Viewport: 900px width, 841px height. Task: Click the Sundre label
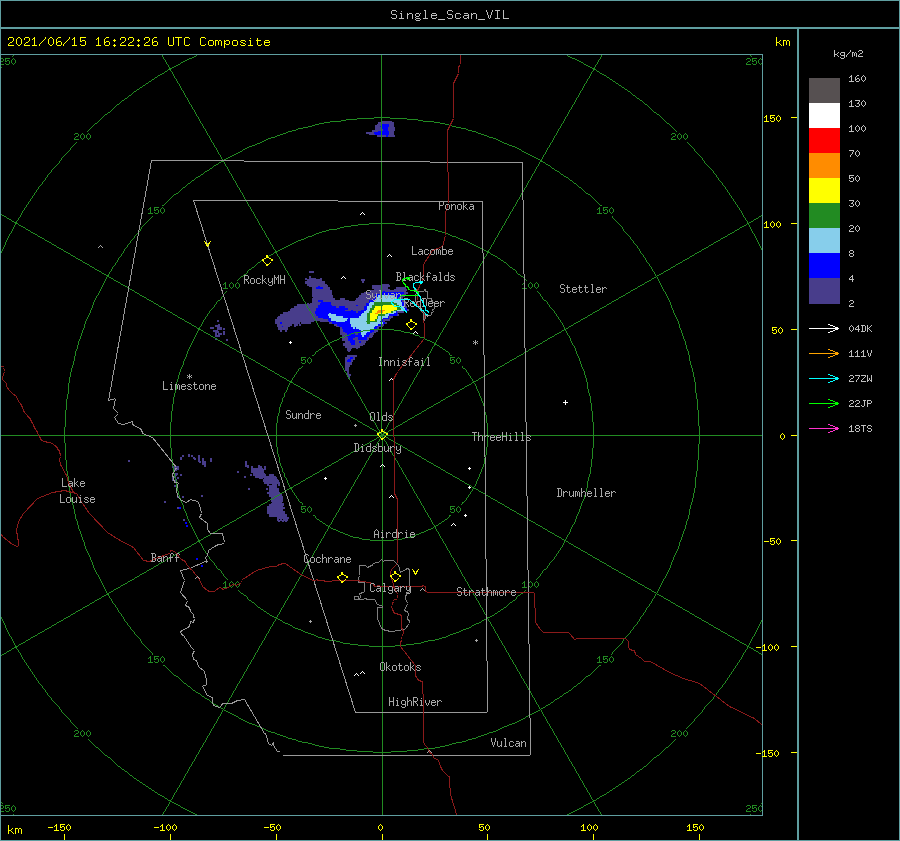(303, 415)
